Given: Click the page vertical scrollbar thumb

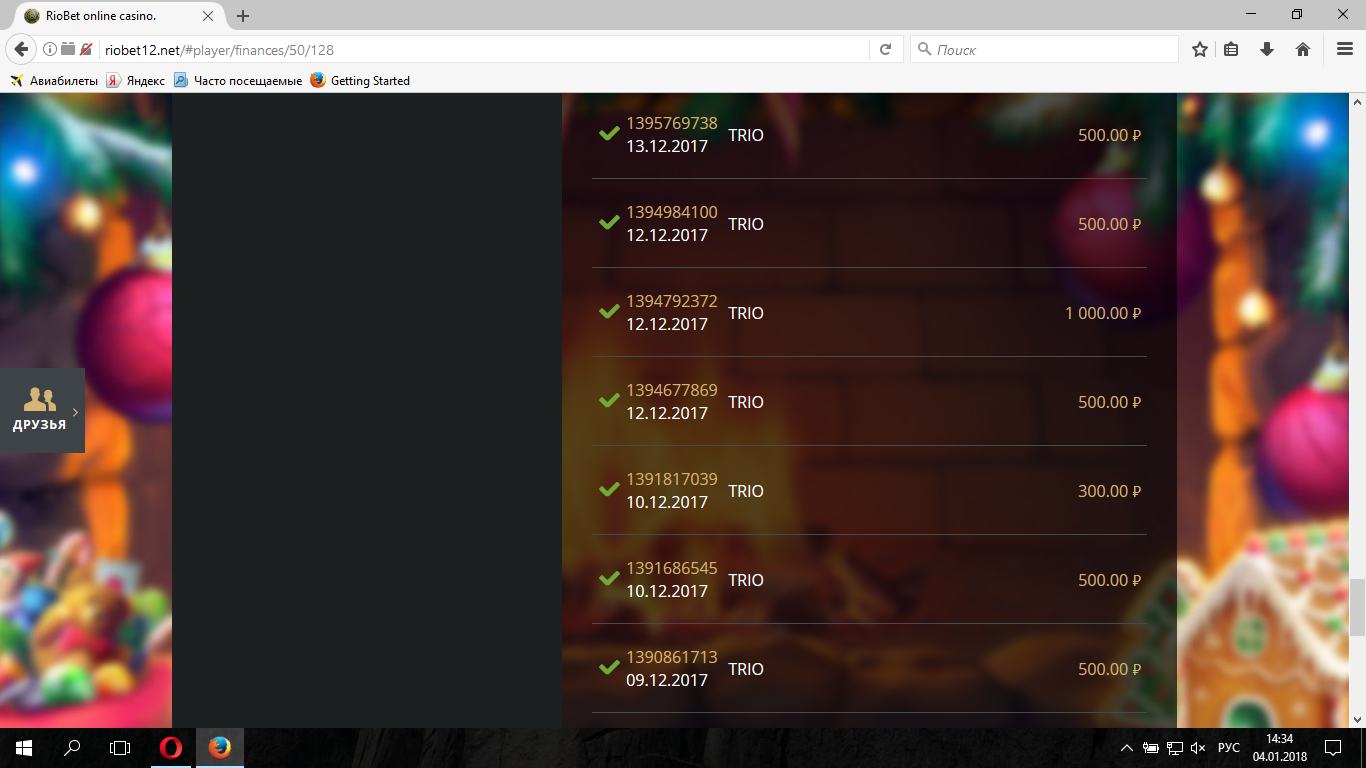Looking at the screenshot, I should [x=1357, y=607].
